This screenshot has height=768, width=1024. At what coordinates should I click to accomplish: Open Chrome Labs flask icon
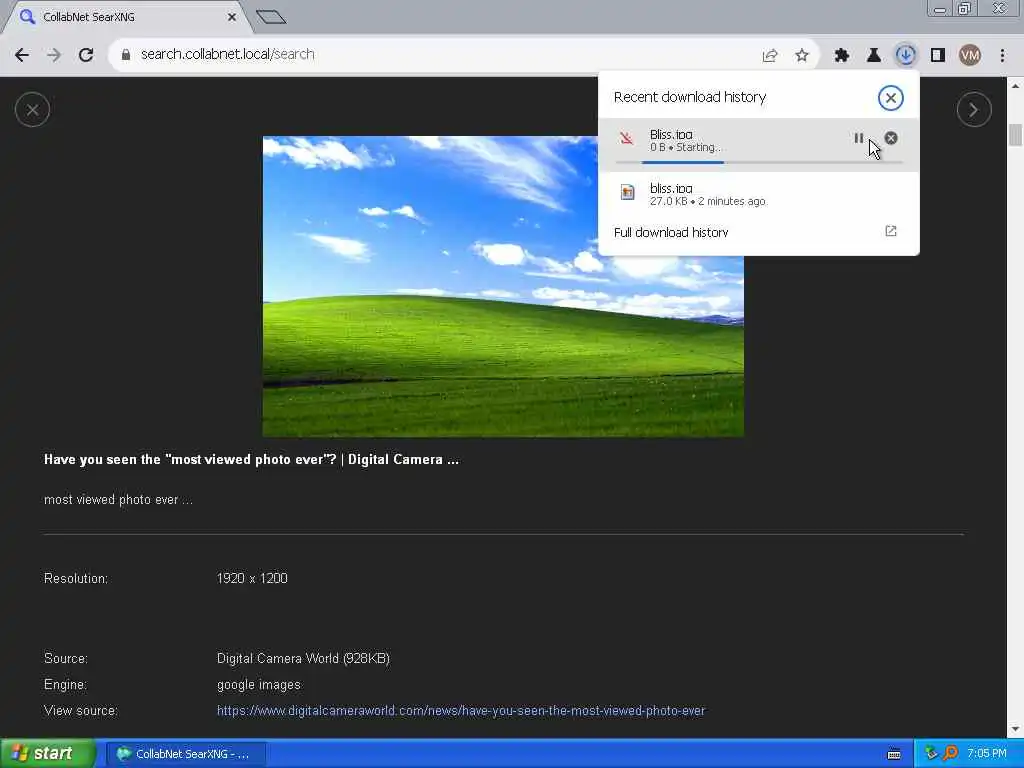(x=874, y=56)
